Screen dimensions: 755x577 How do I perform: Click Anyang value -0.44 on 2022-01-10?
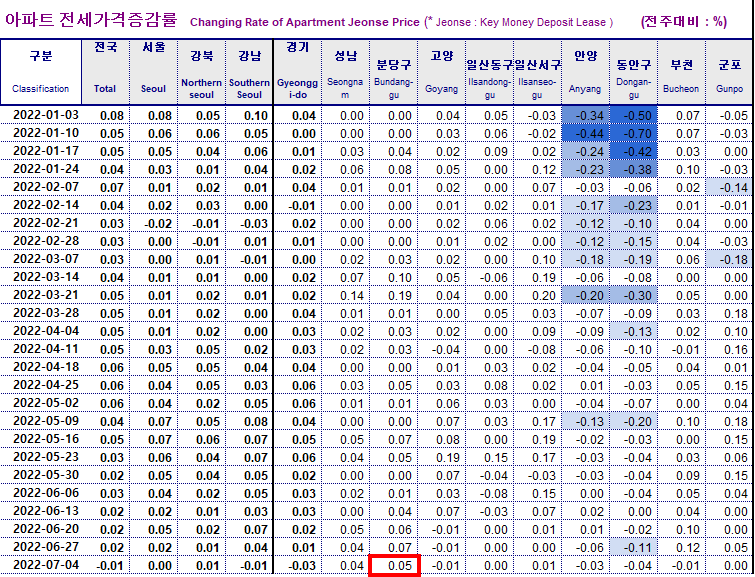click(x=586, y=133)
